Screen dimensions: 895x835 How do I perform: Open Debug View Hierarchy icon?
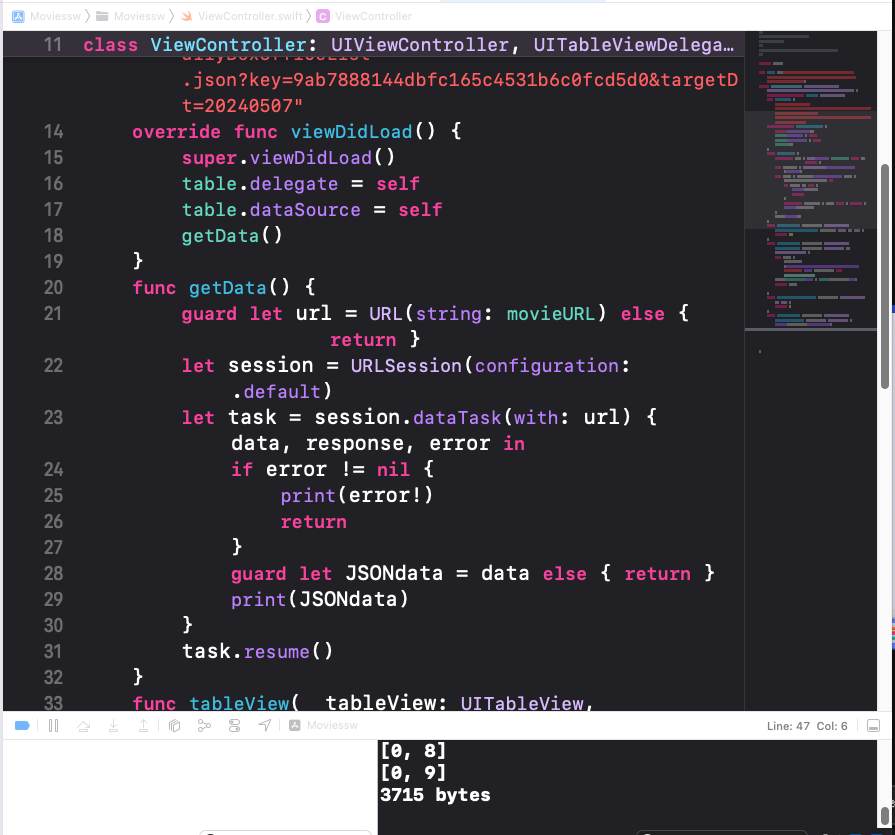pos(175,725)
